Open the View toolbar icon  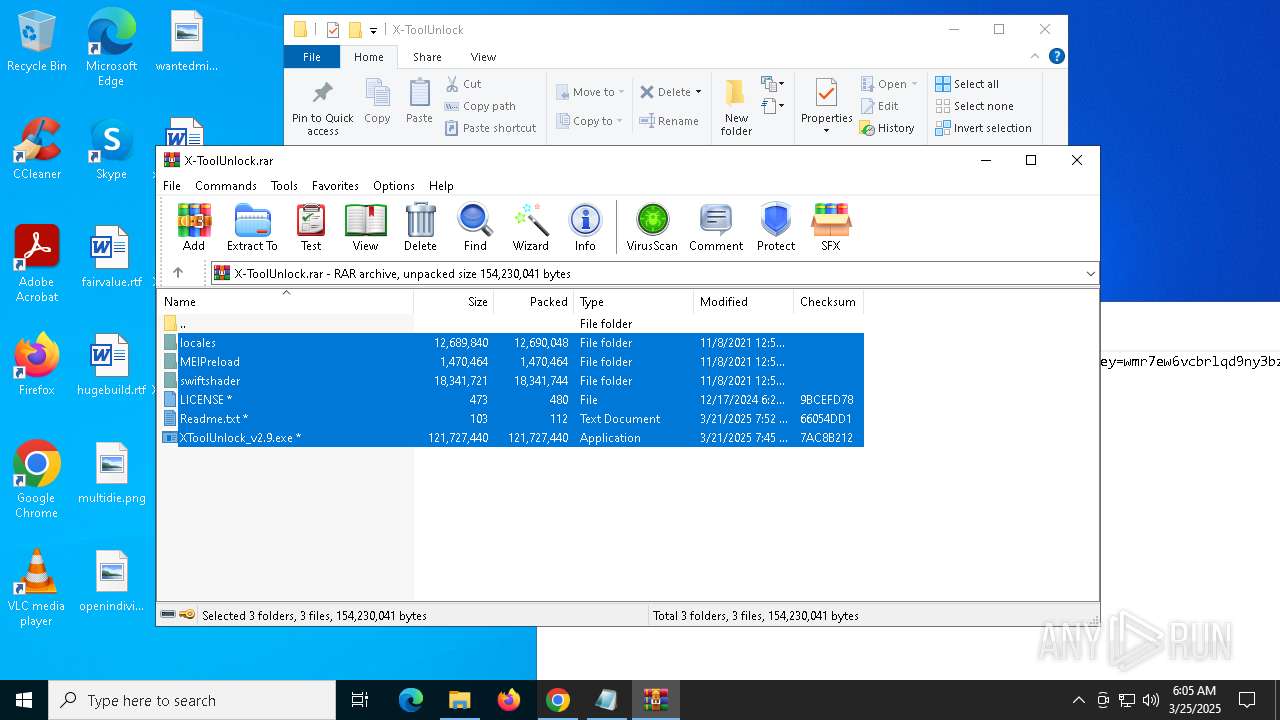(x=365, y=227)
